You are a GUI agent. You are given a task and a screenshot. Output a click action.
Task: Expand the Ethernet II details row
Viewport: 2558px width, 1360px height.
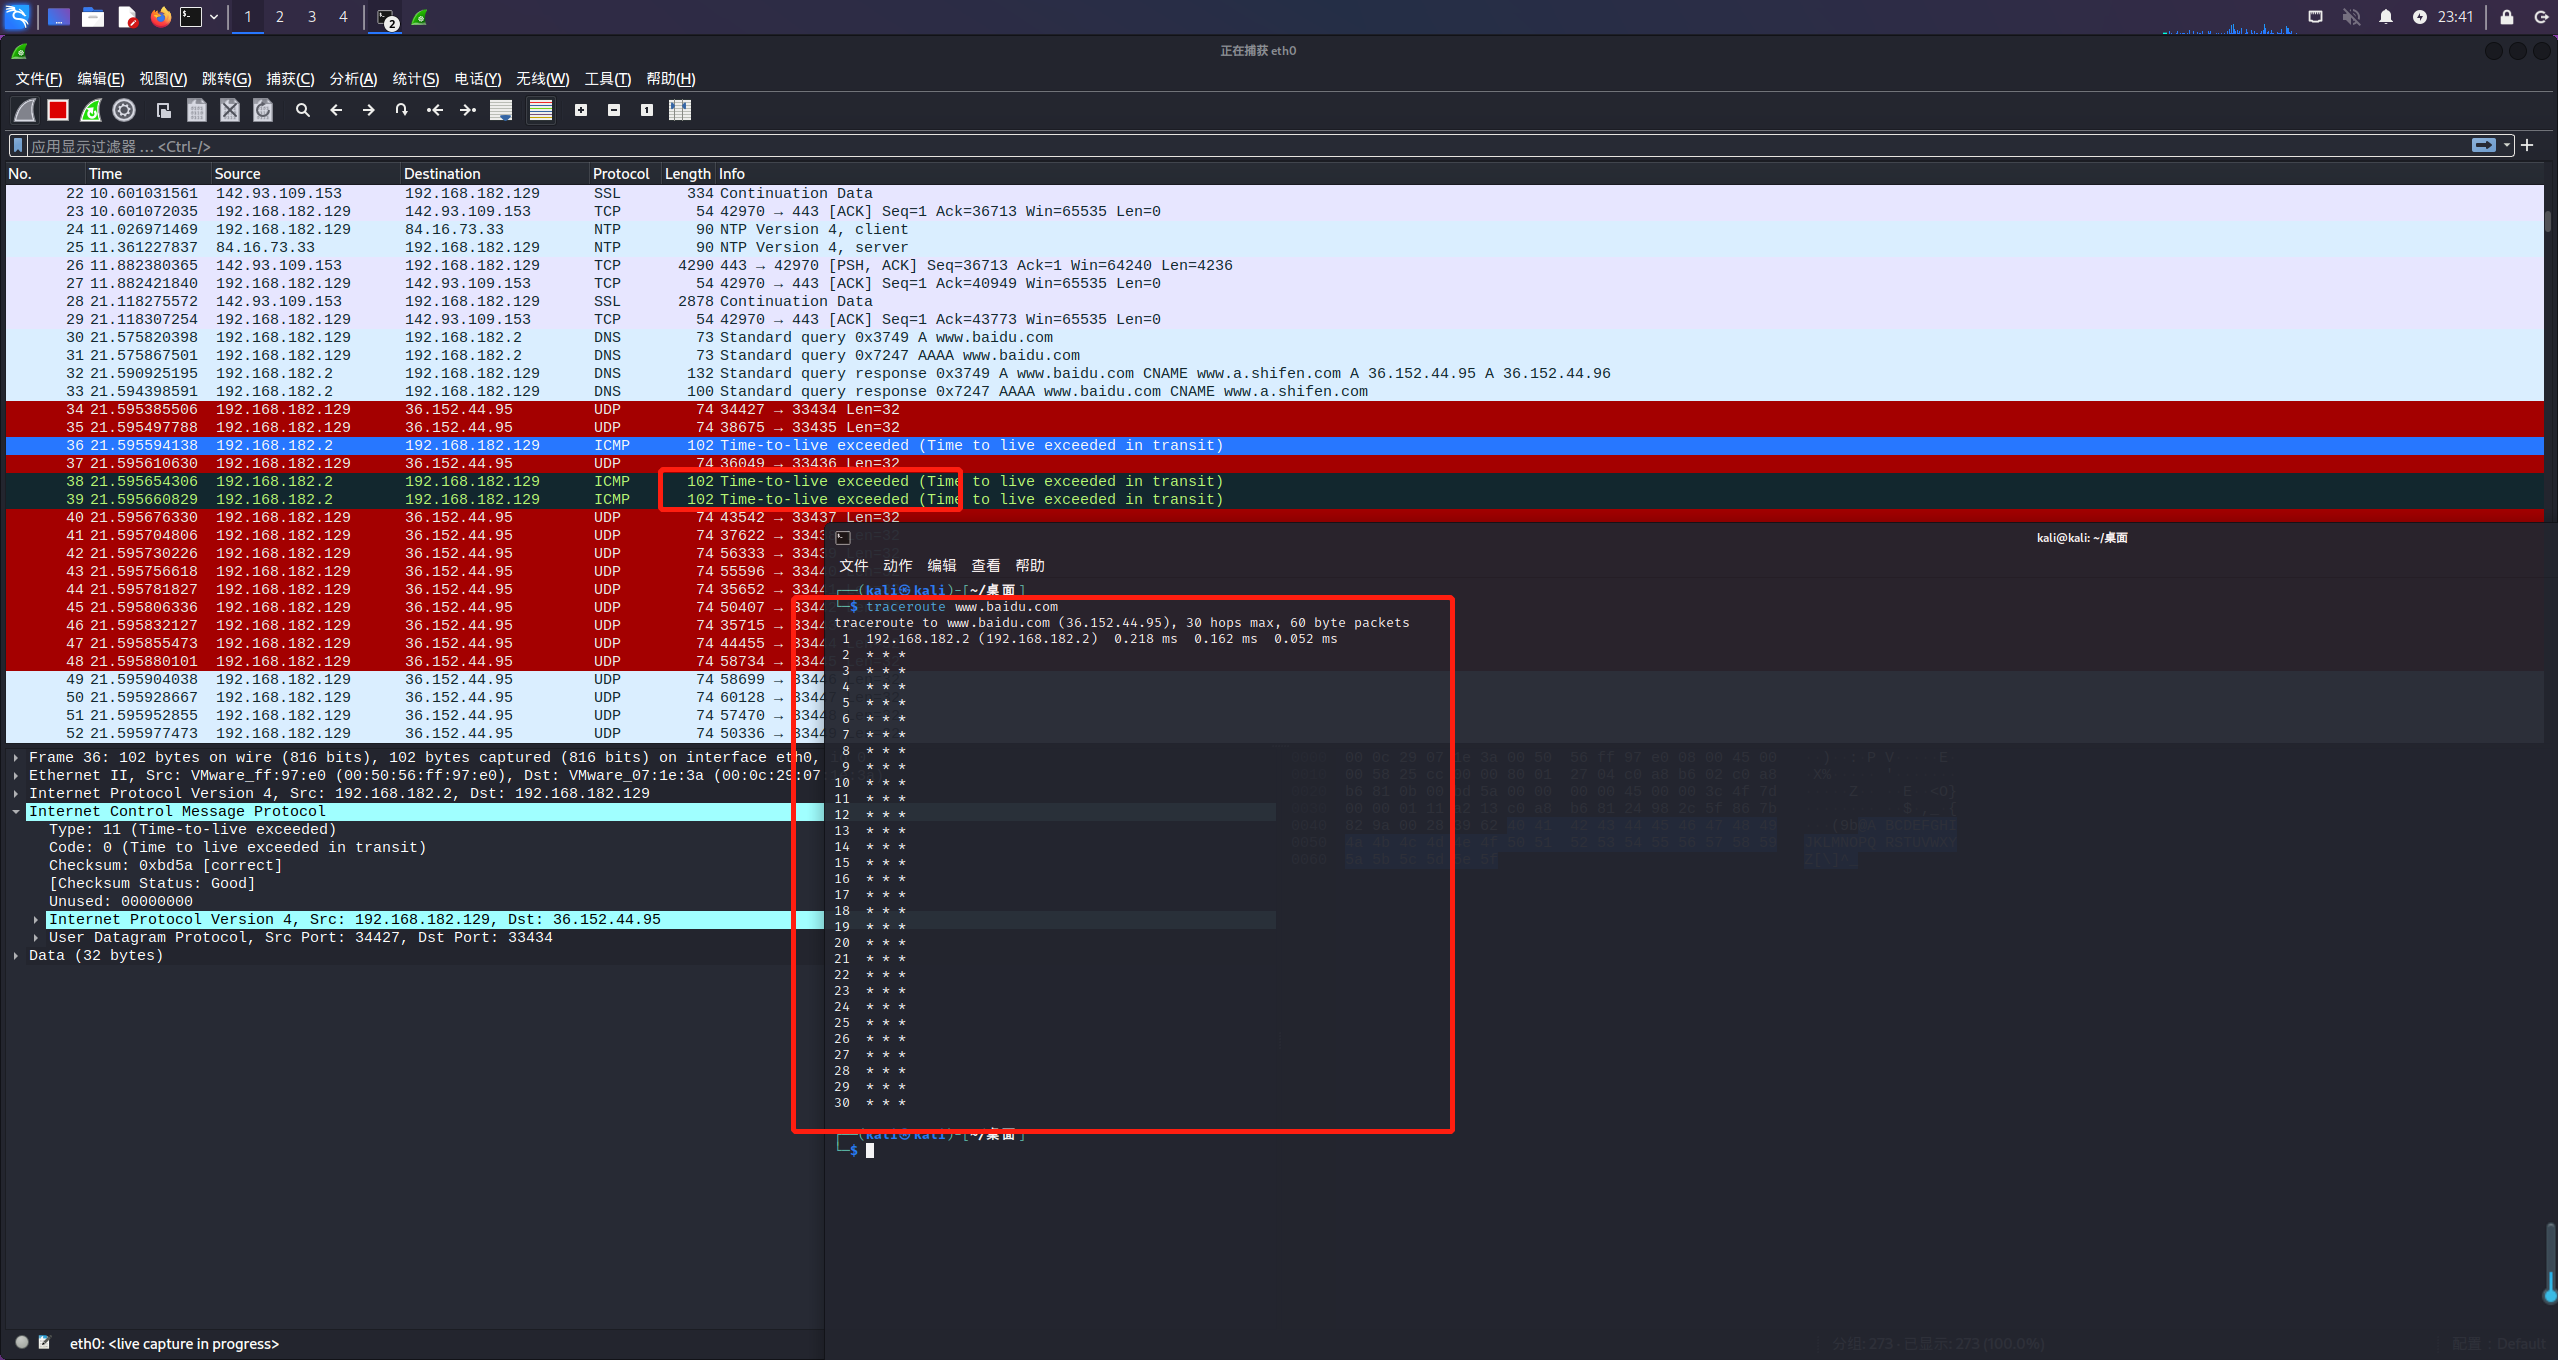(x=17, y=776)
